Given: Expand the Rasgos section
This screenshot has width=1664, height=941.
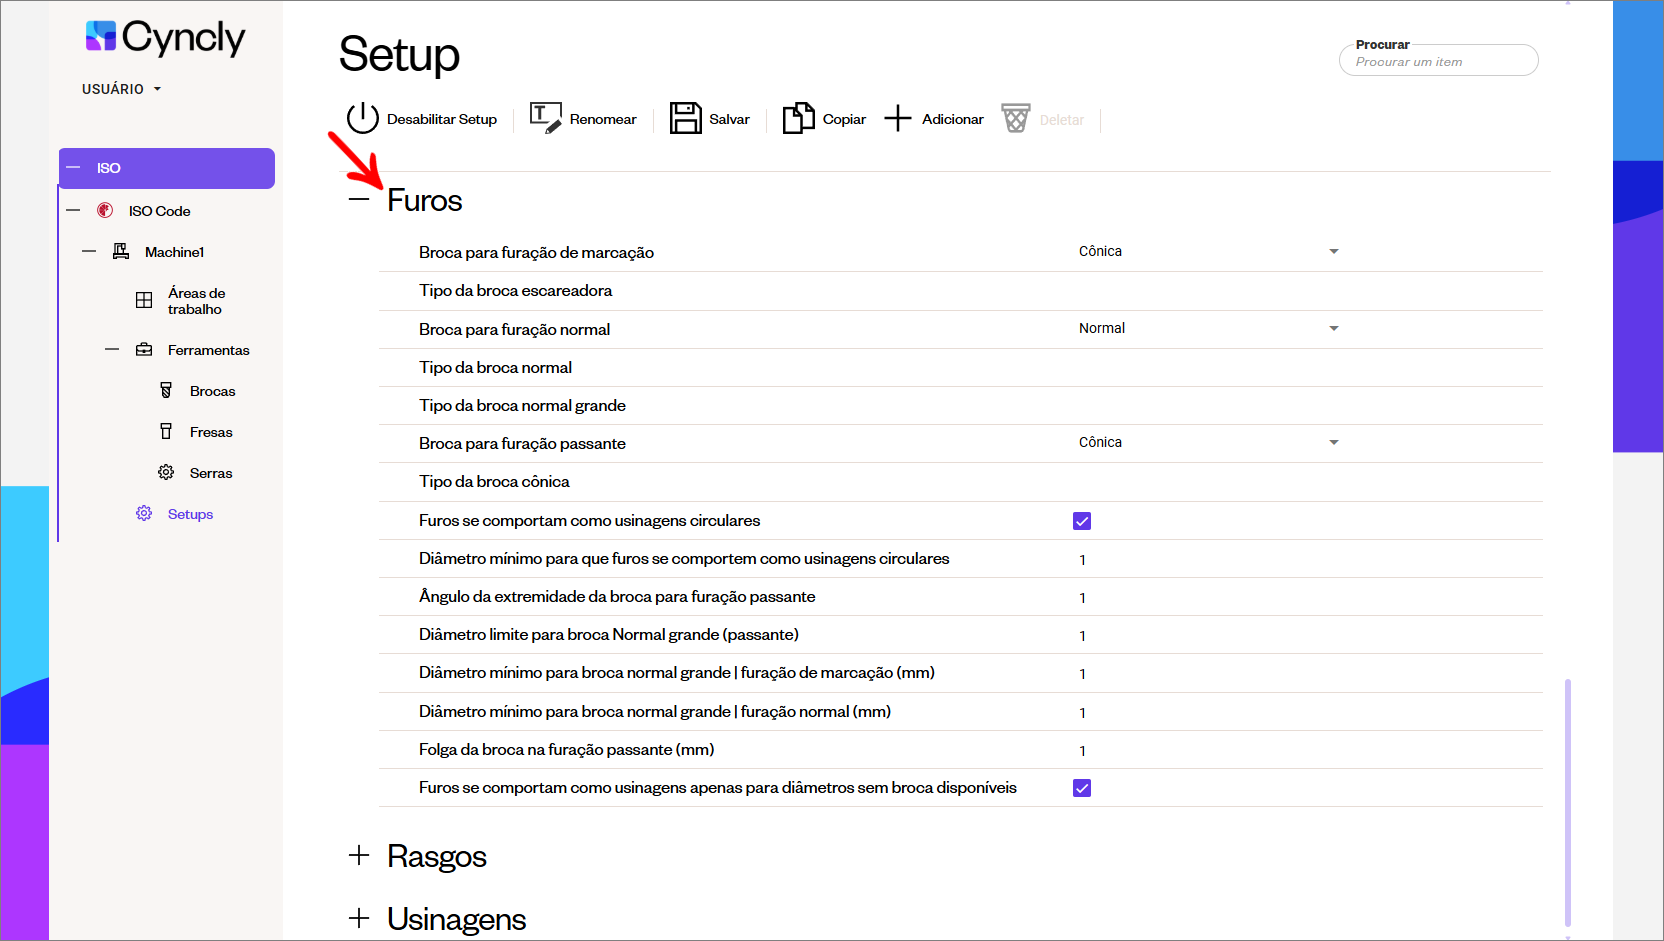Looking at the screenshot, I should 359,855.
